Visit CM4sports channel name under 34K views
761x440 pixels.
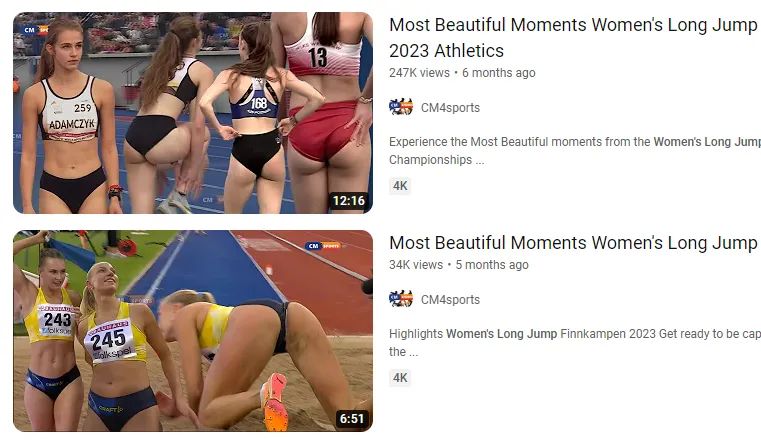click(450, 300)
